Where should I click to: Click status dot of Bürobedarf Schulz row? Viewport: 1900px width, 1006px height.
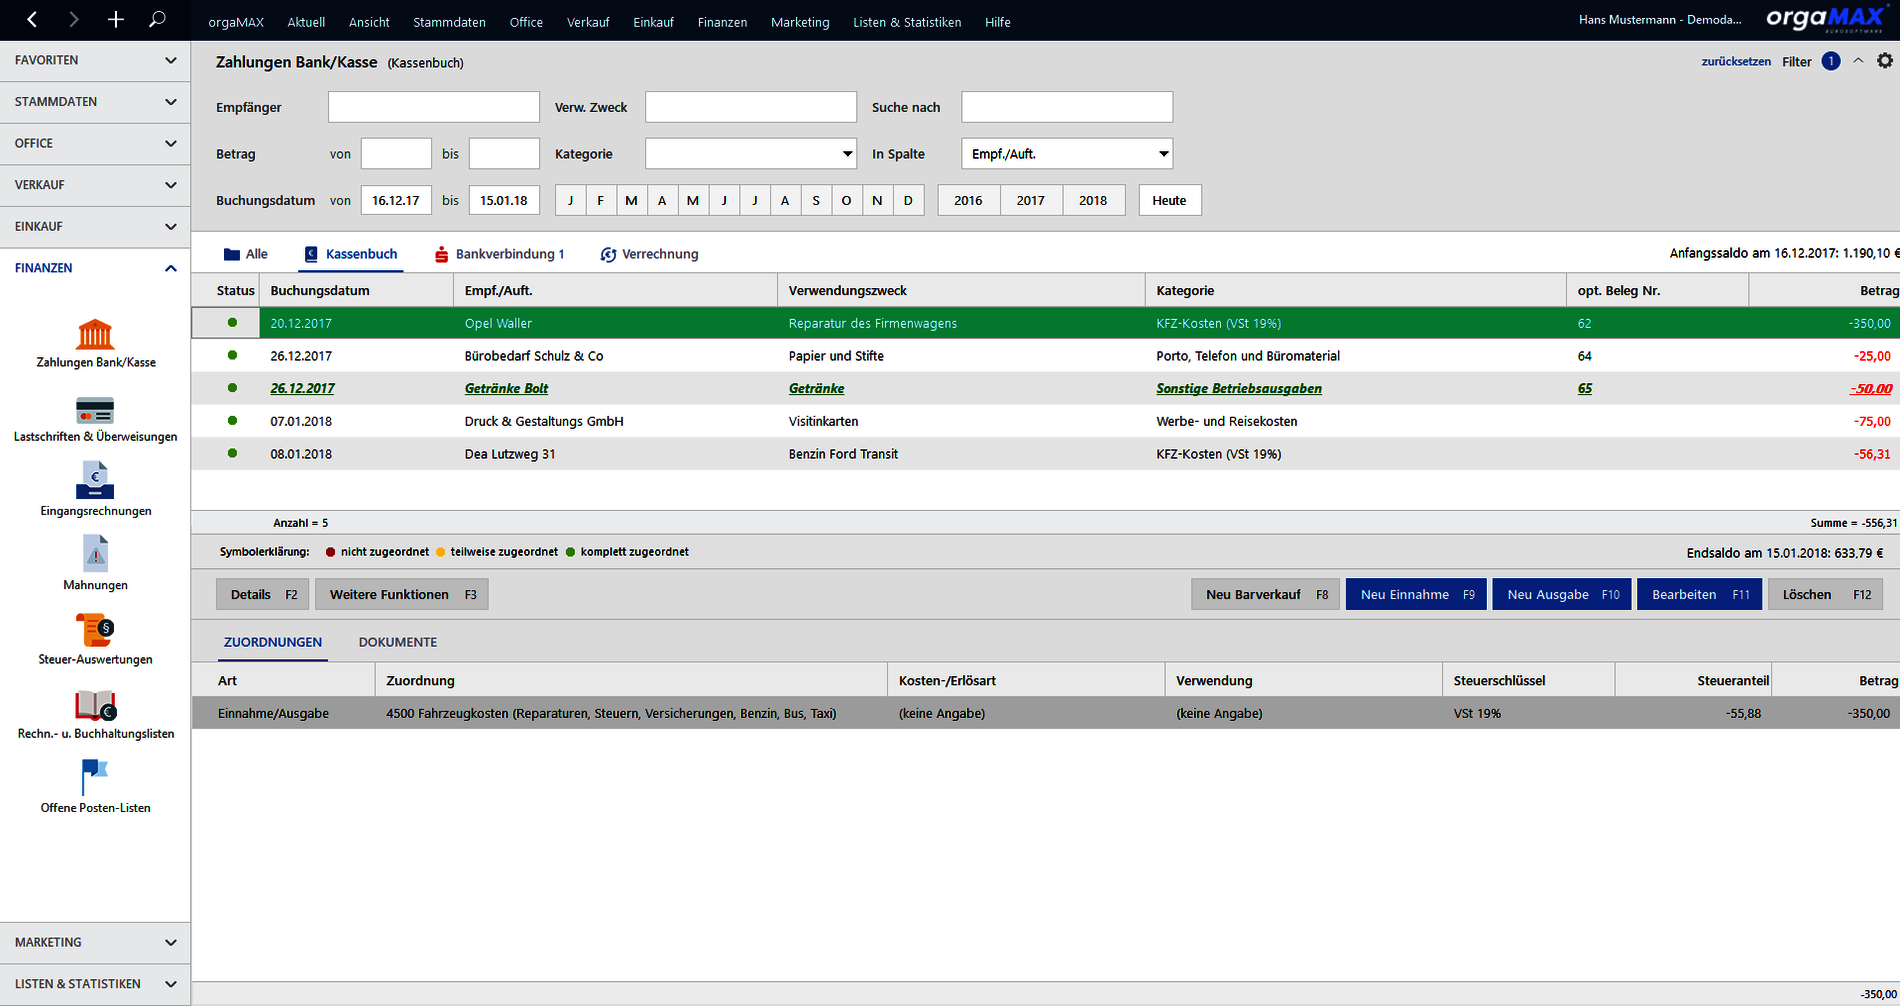tap(232, 356)
